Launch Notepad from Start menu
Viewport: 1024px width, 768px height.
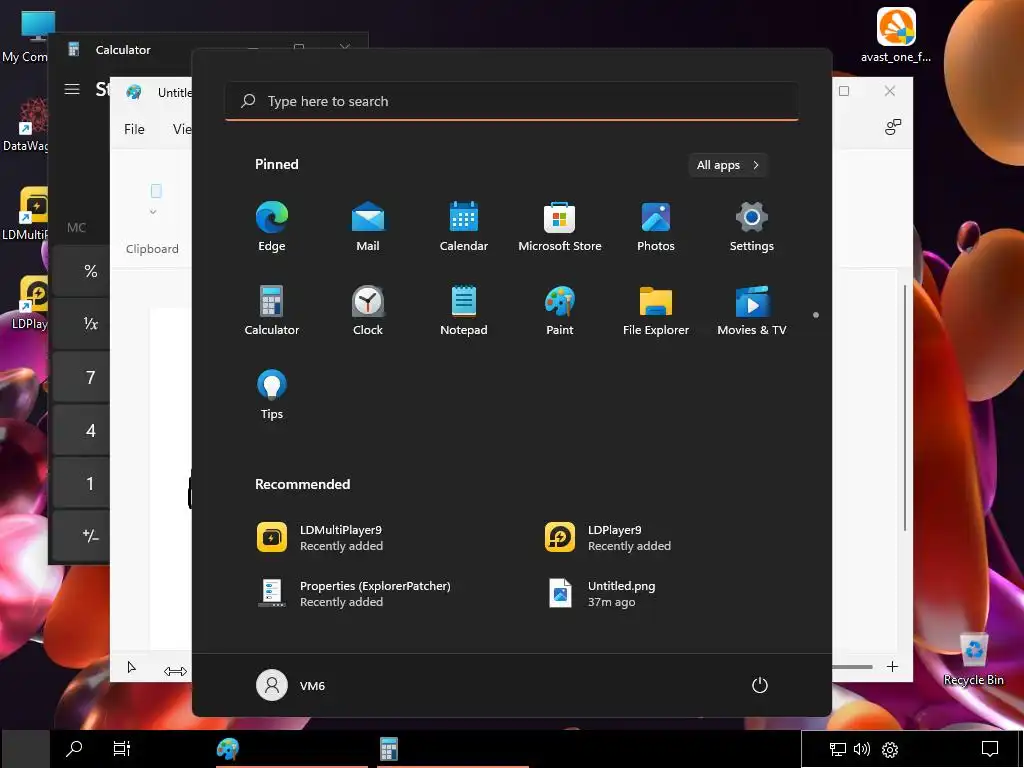(464, 310)
